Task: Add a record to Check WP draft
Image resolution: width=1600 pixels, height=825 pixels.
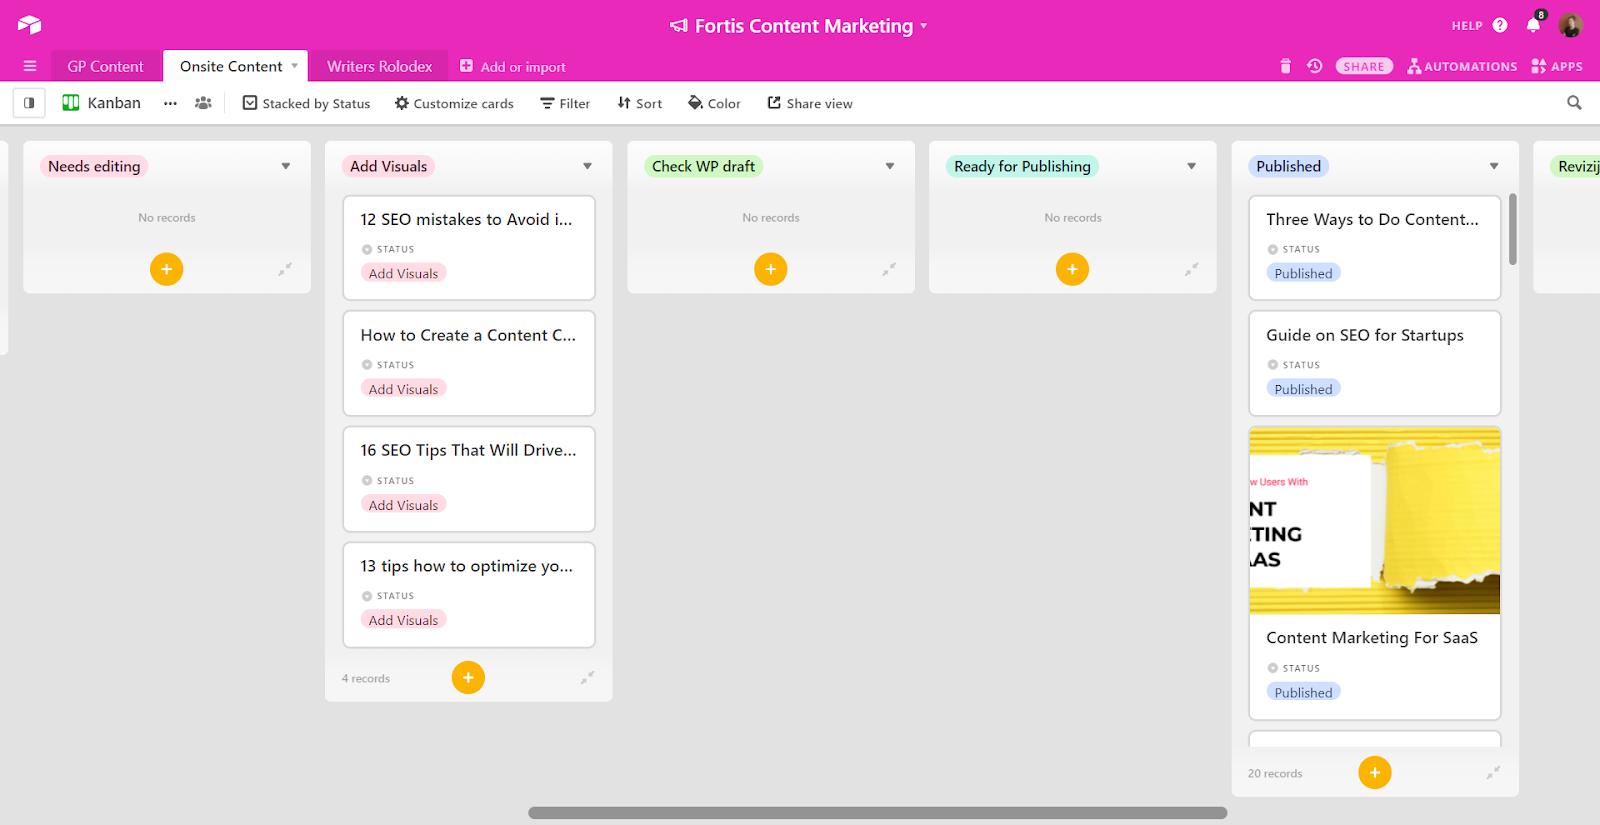Action: [x=770, y=269]
